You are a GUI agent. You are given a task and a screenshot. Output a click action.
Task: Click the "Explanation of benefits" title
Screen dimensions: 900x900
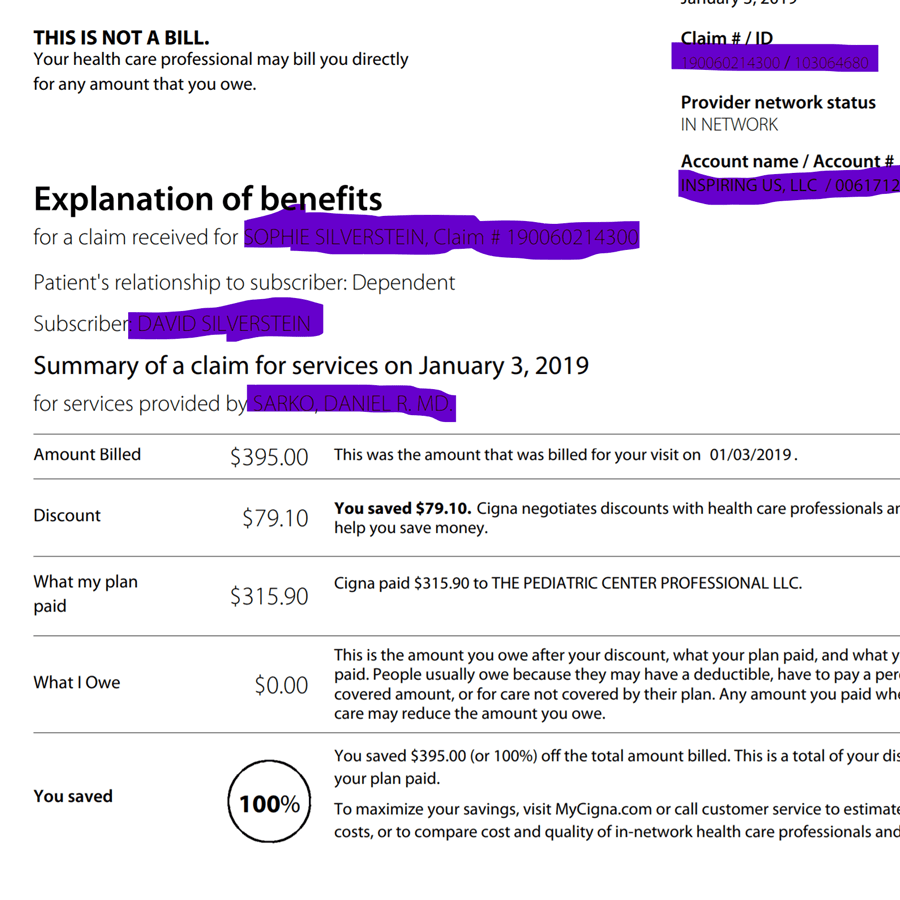(x=207, y=199)
